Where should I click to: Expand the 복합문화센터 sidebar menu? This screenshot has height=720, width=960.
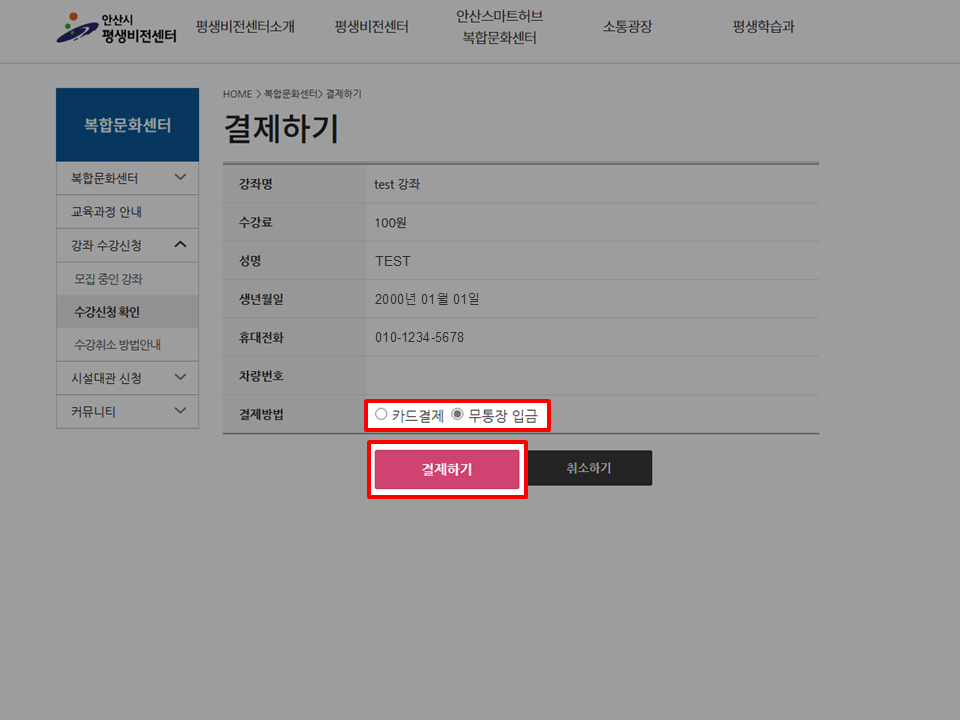[x=127, y=177]
